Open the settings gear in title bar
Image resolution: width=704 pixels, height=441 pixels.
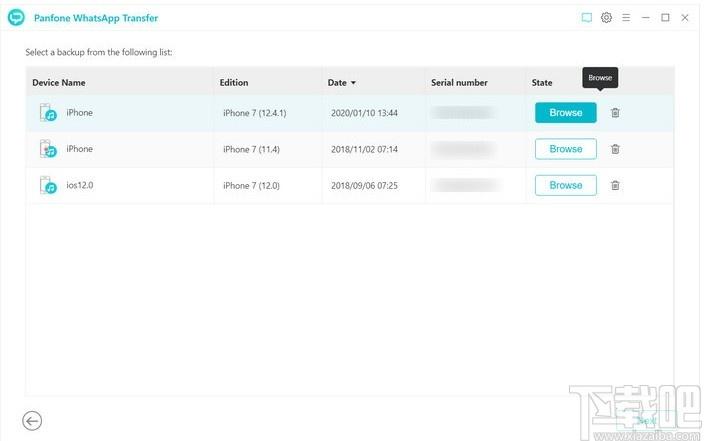[606, 18]
